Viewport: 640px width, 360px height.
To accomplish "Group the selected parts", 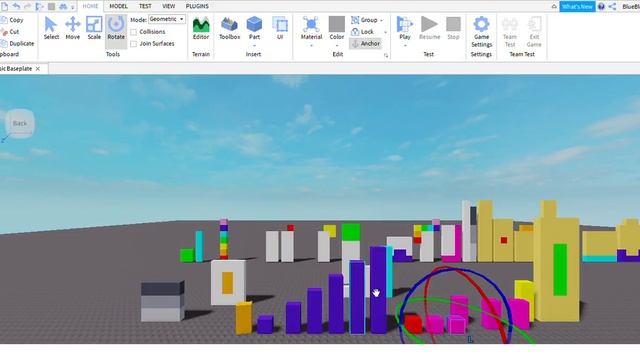I will coord(364,20).
